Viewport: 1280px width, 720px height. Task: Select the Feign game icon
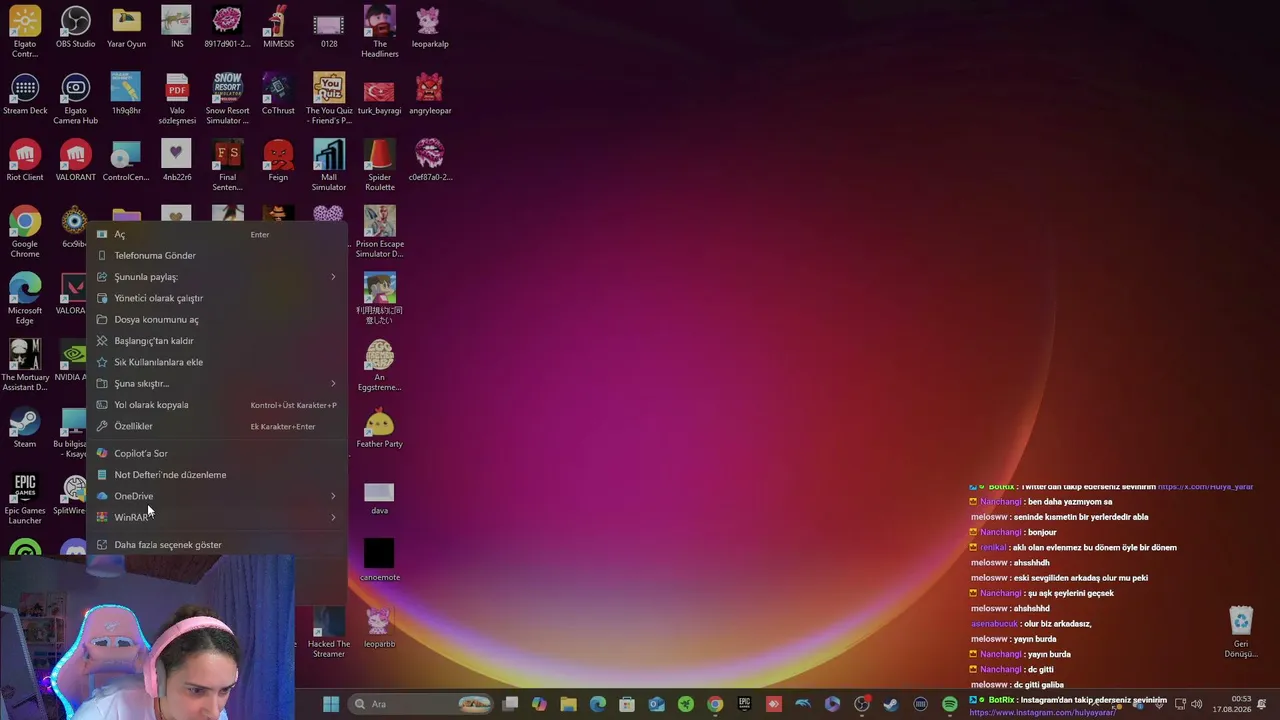[x=278, y=160]
